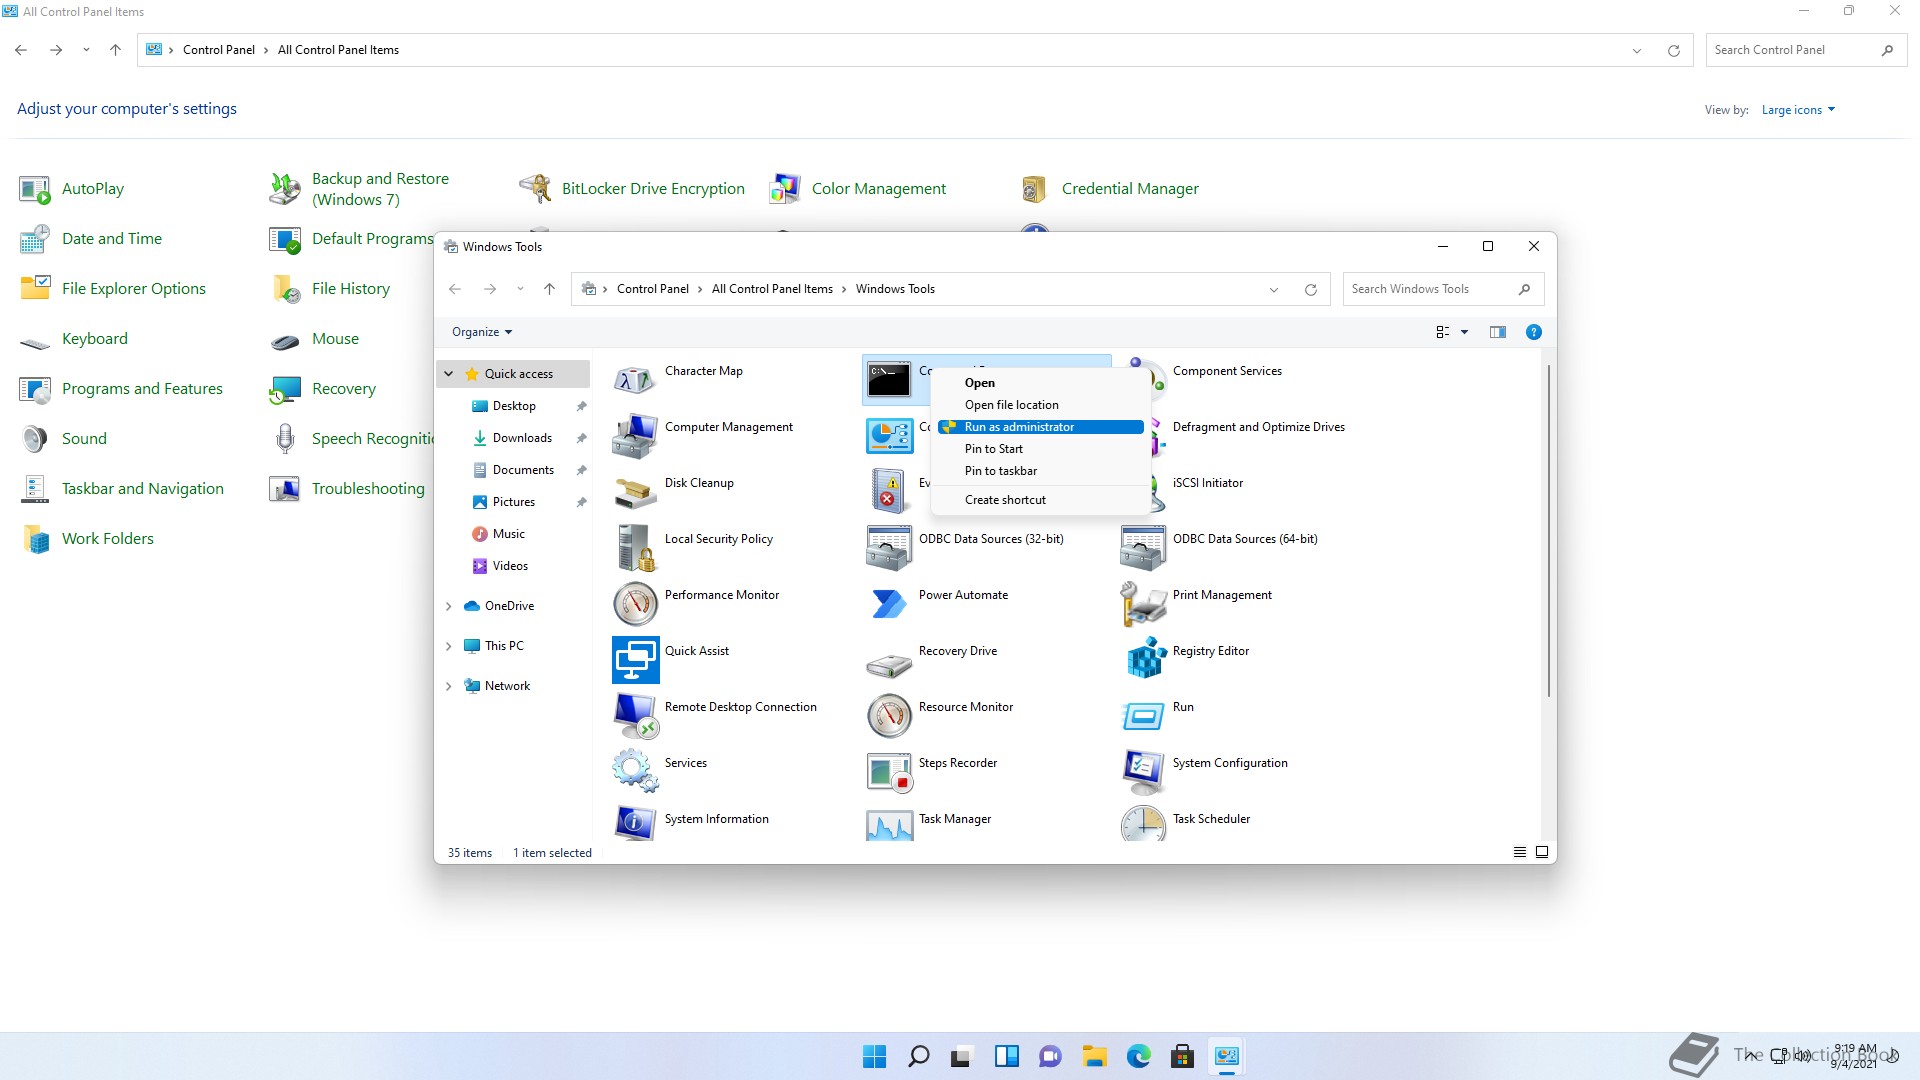
Task: Choose Open file location from context menu
Action: [1040, 405]
